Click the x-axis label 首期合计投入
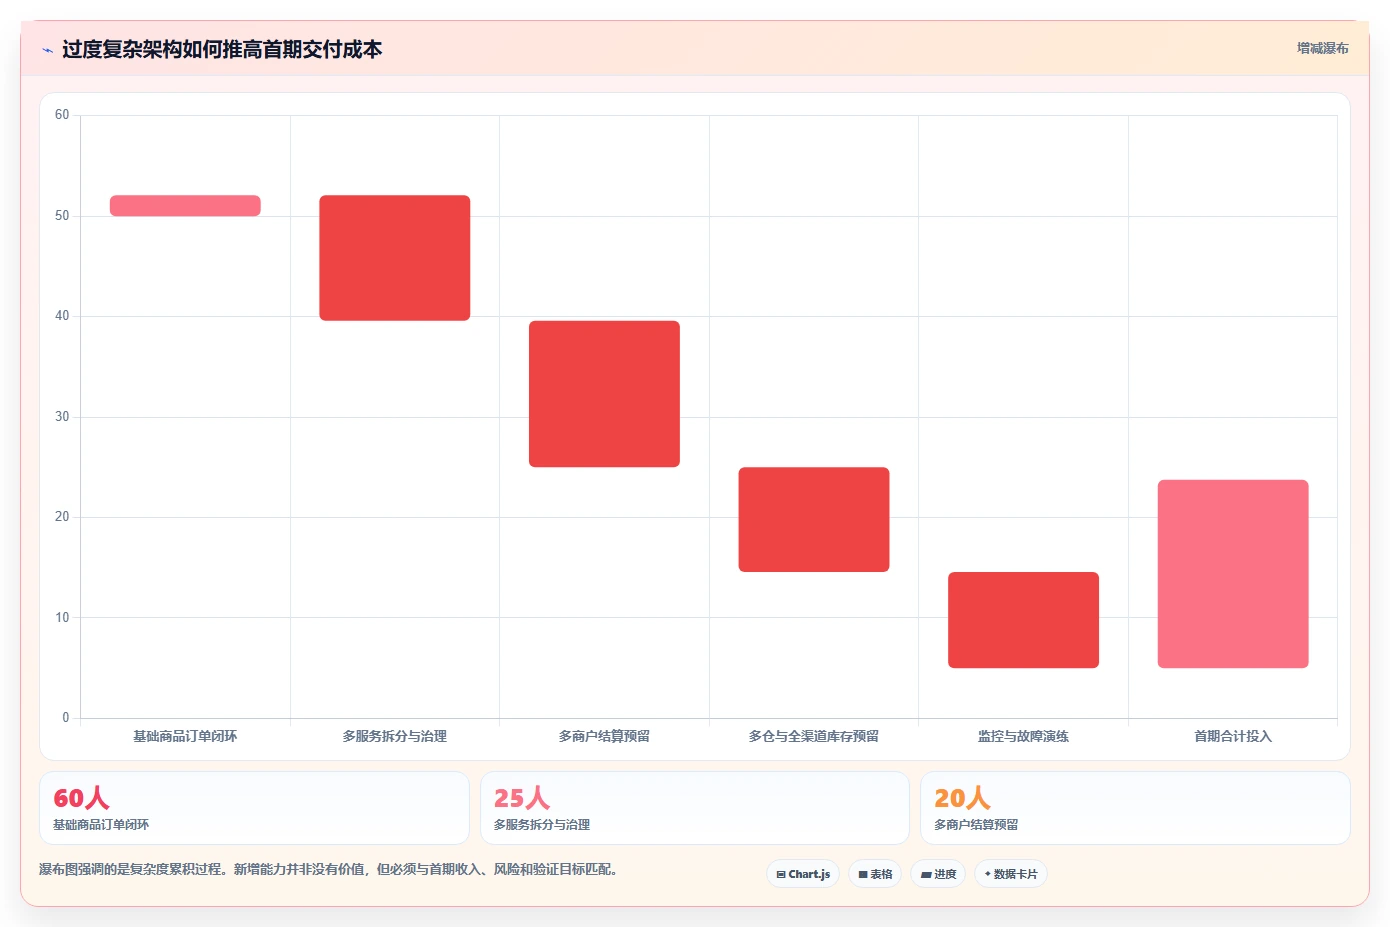Image resolution: width=1390 pixels, height=927 pixels. [x=1233, y=736]
